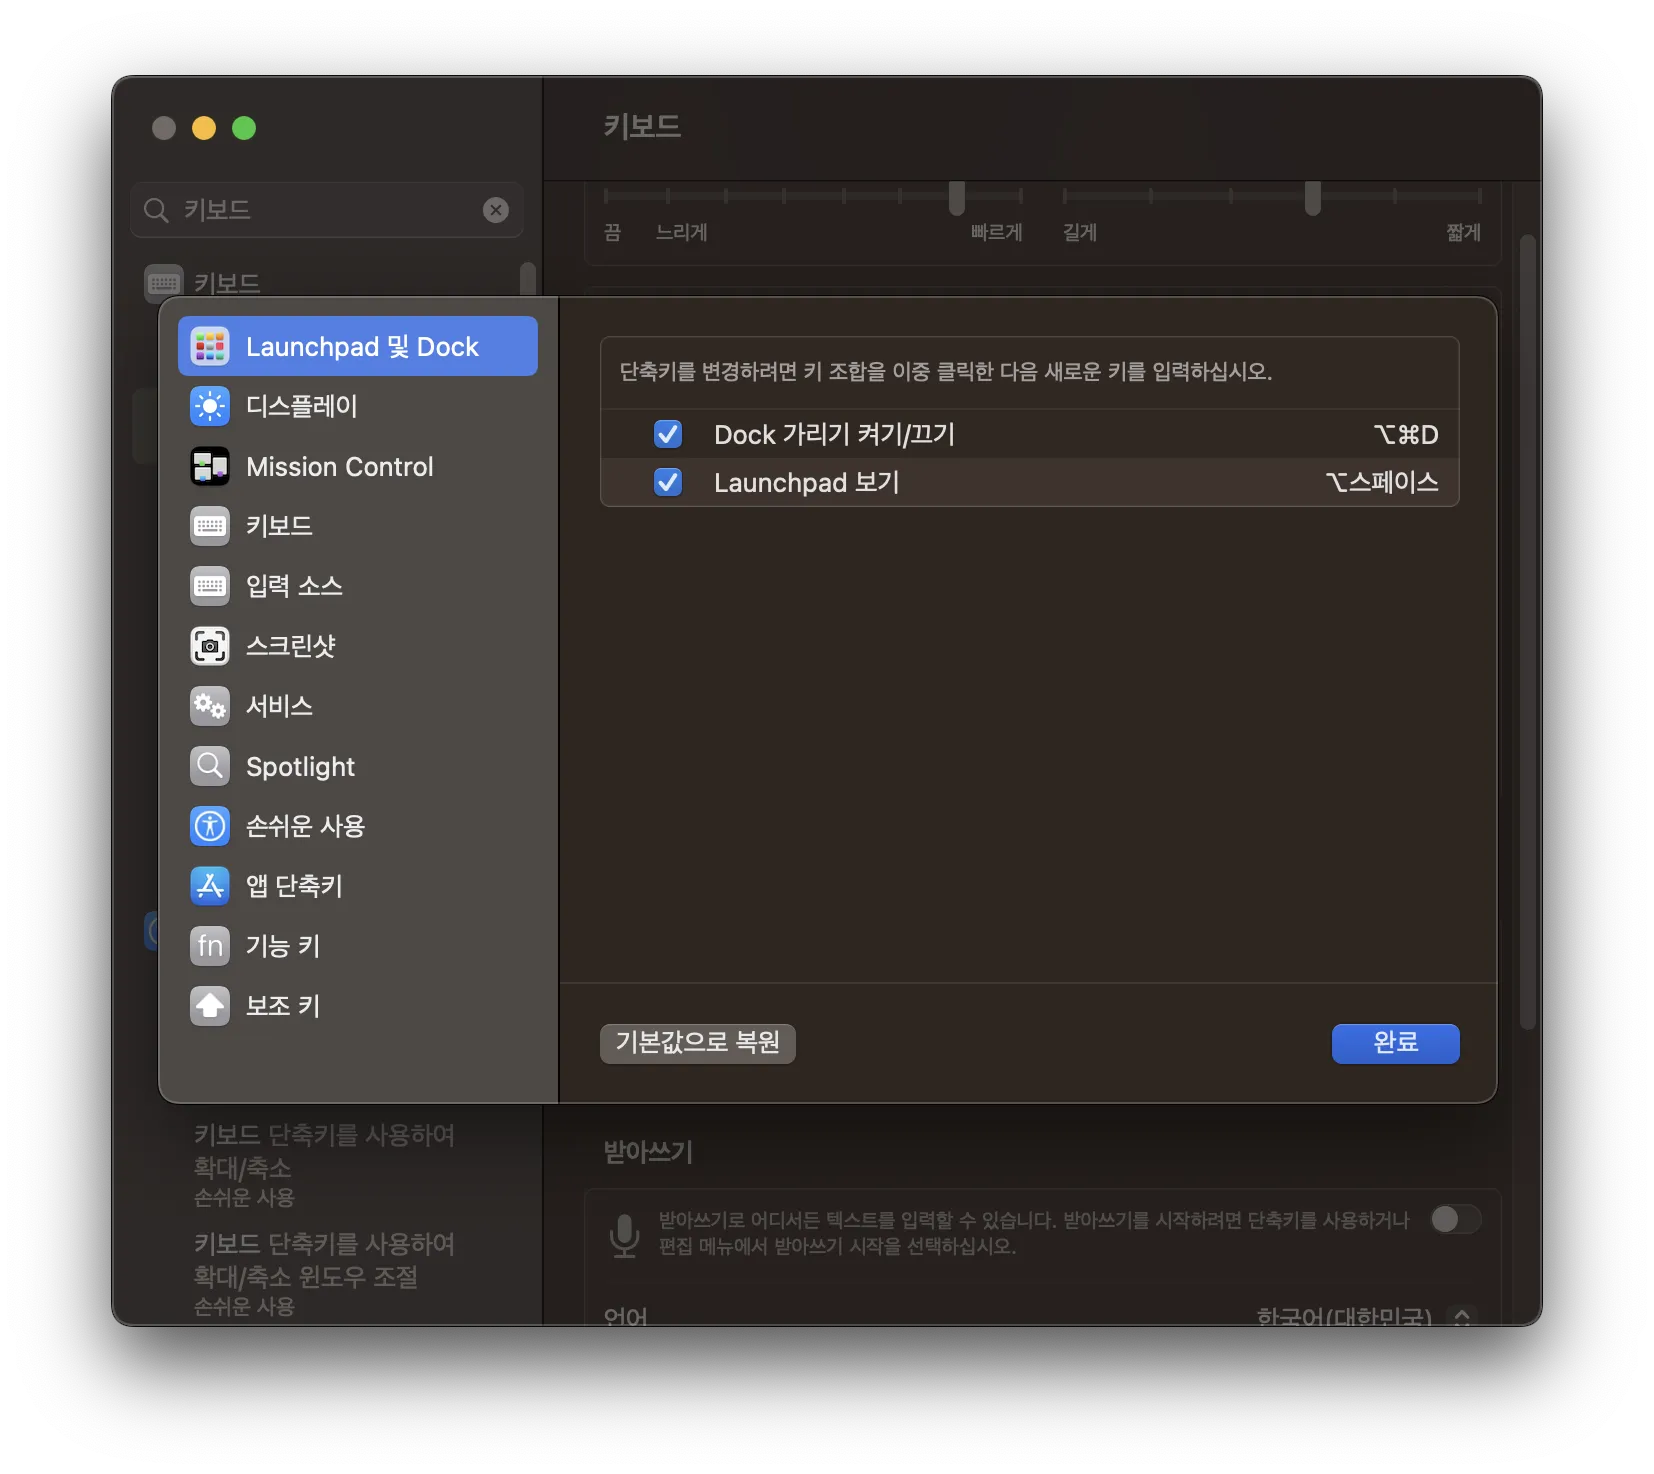Click the search magnifier icon in the search field
This screenshot has width=1654, height=1474.
pos(156,210)
